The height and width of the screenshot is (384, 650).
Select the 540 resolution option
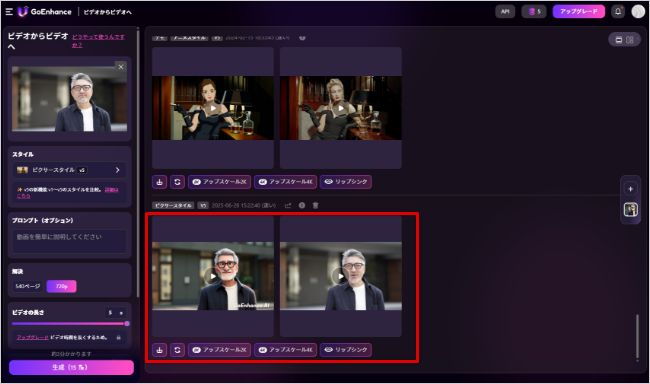click(x=28, y=286)
